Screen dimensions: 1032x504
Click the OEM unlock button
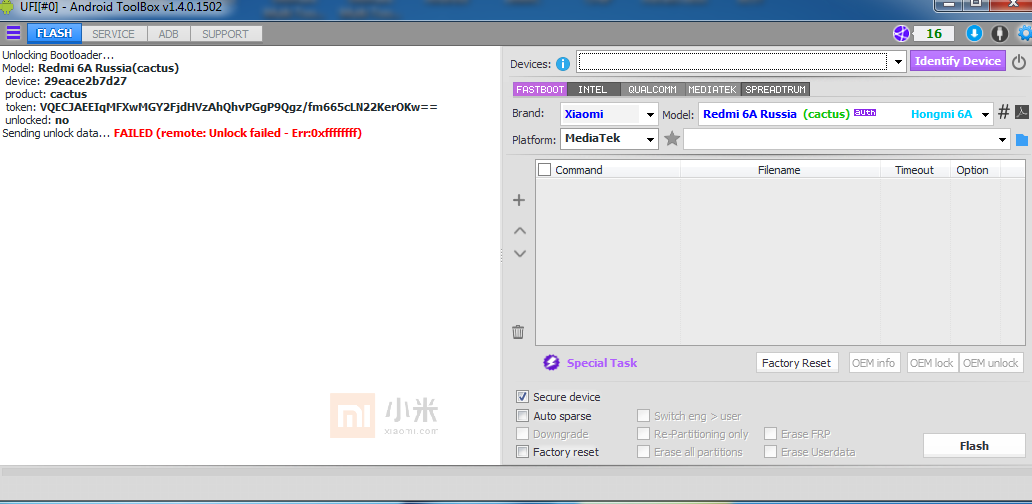click(991, 363)
